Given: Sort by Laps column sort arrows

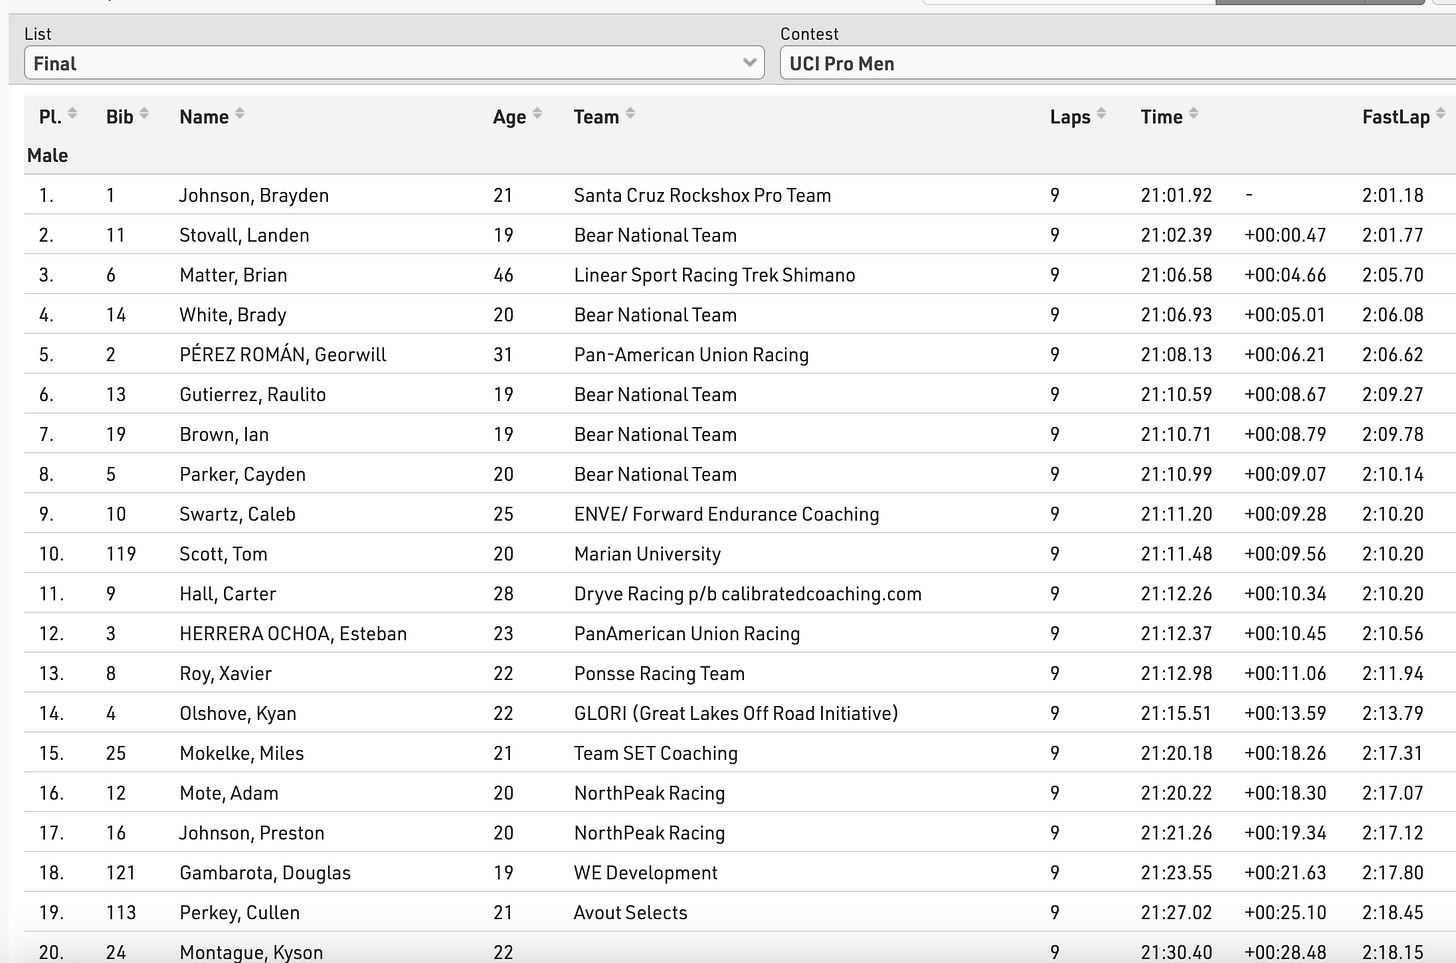Looking at the screenshot, I should pyautogui.click(x=1101, y=114).
